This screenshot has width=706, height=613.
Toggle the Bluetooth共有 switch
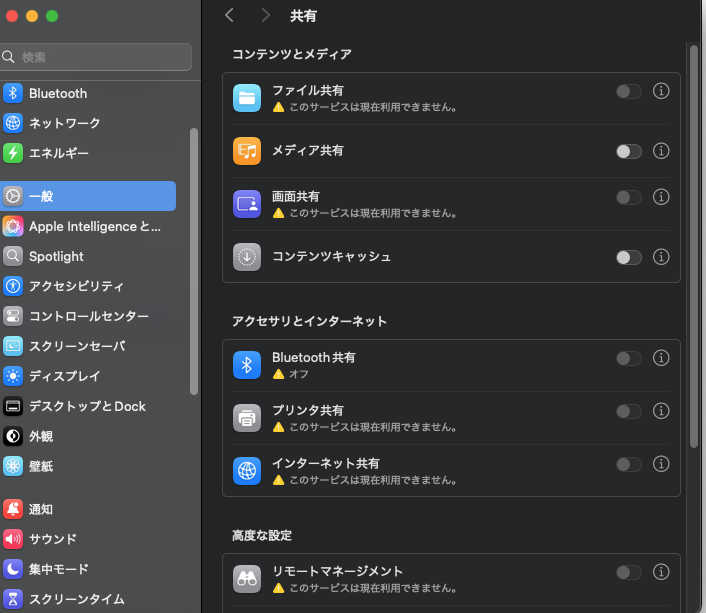[x=629, y=359]
